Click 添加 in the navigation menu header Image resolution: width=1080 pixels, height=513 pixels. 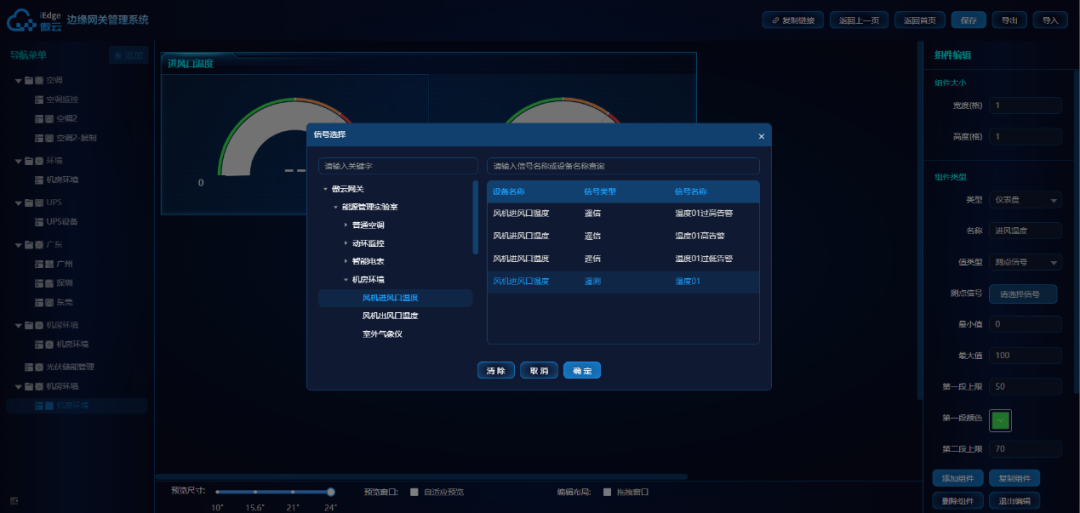(129, 55)
